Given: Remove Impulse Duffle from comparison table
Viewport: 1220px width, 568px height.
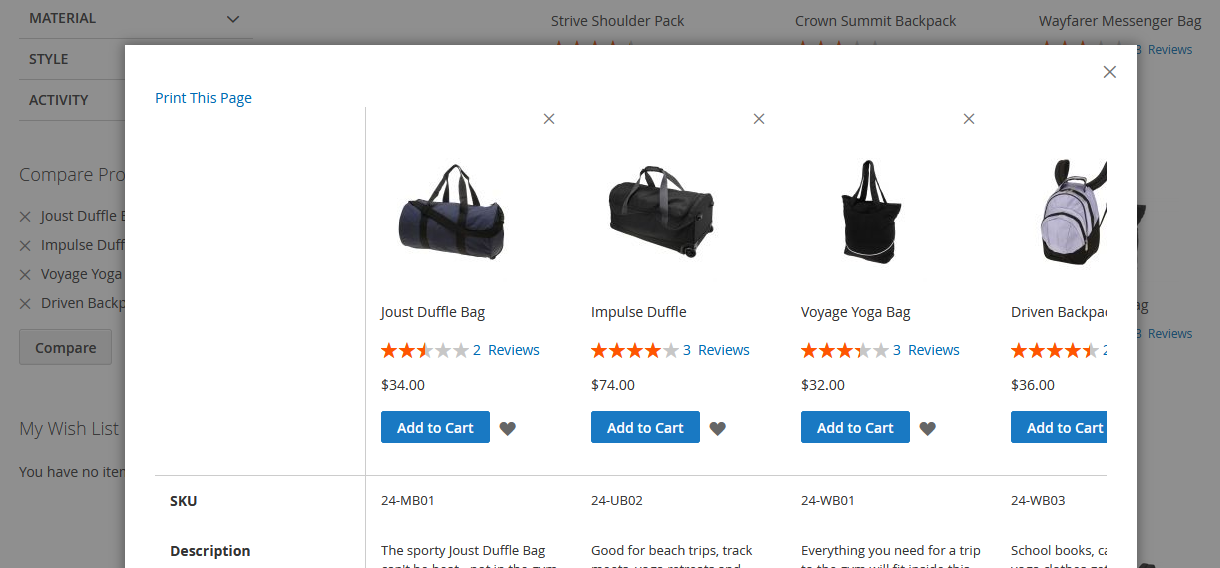Looking at the screenshot, I should click(x=758, y=119).
